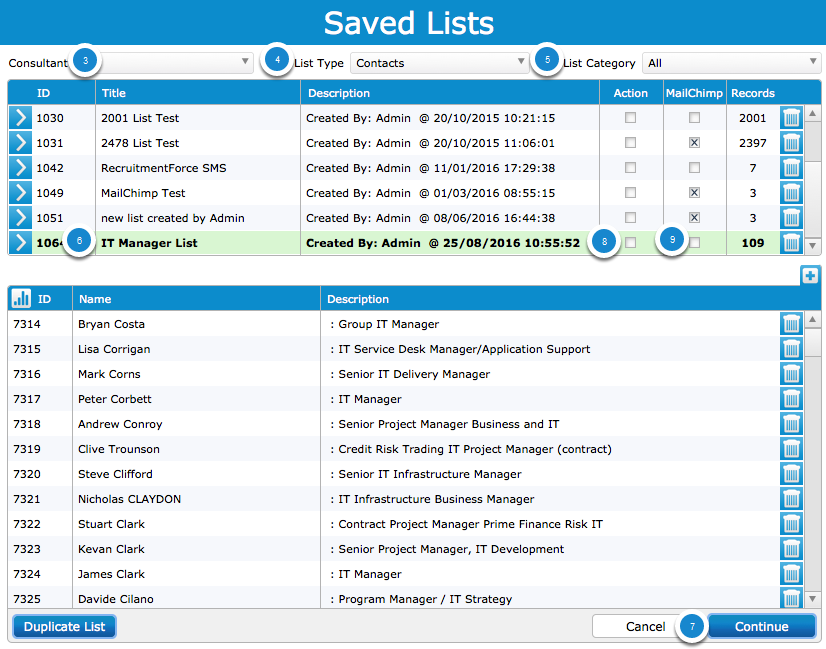Remove Kevan Clark from the list
This screenshot has width=826, height=649.
click(791, 549)
